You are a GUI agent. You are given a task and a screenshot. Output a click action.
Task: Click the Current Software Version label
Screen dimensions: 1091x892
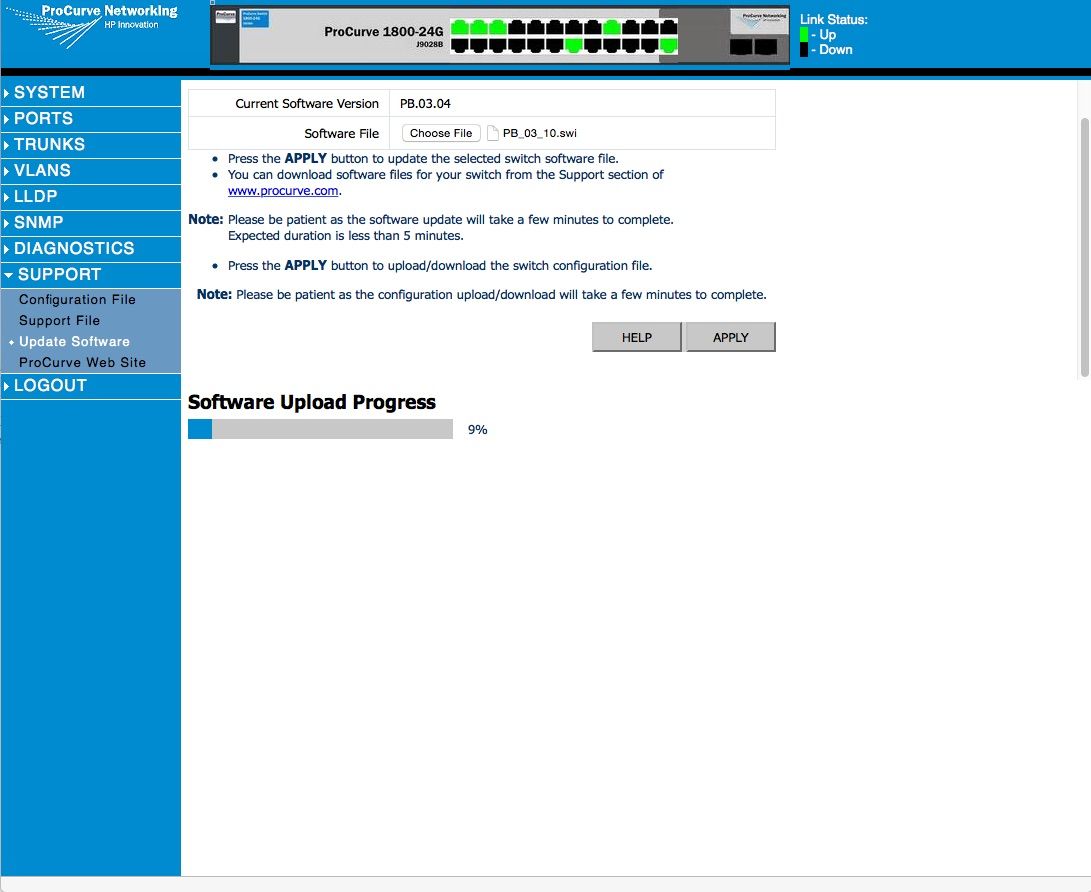pos(307,104)
